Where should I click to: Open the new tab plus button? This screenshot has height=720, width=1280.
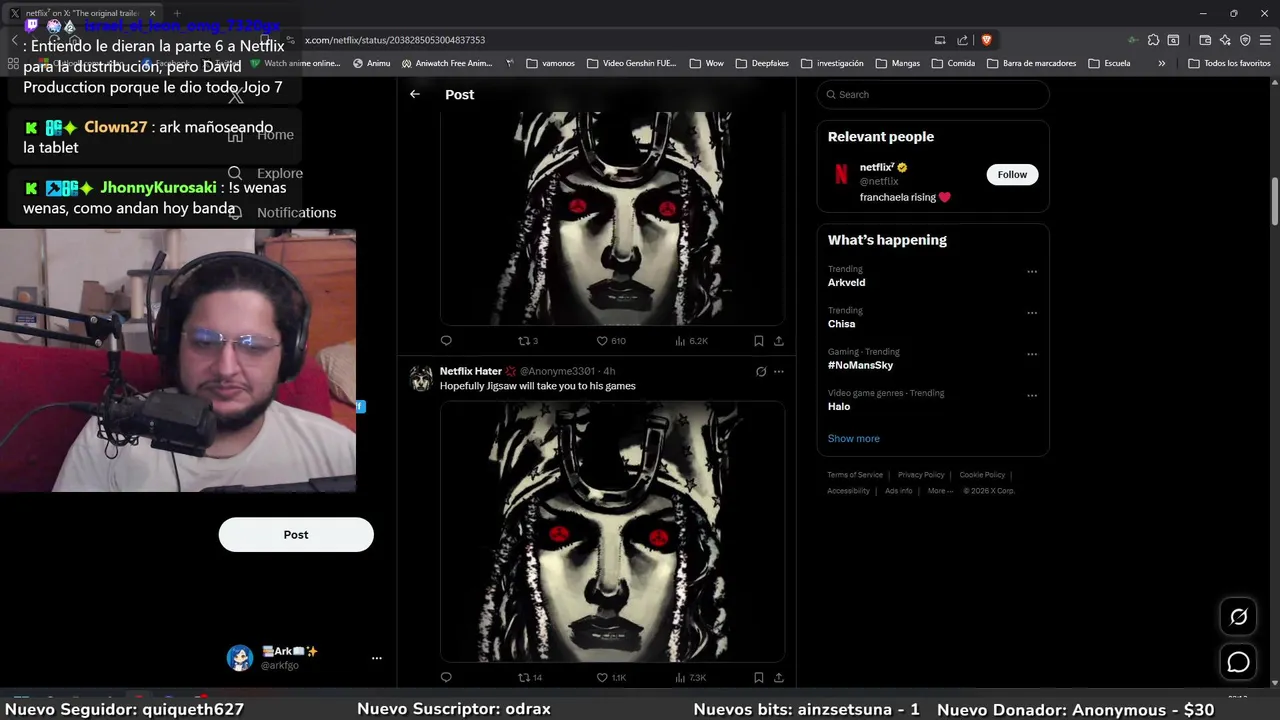coord(177,13)
